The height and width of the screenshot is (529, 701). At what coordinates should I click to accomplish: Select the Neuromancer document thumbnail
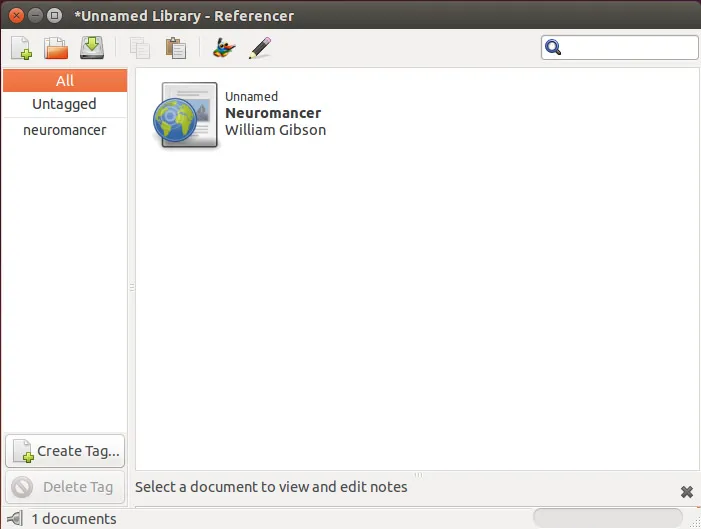coord(187,116)
